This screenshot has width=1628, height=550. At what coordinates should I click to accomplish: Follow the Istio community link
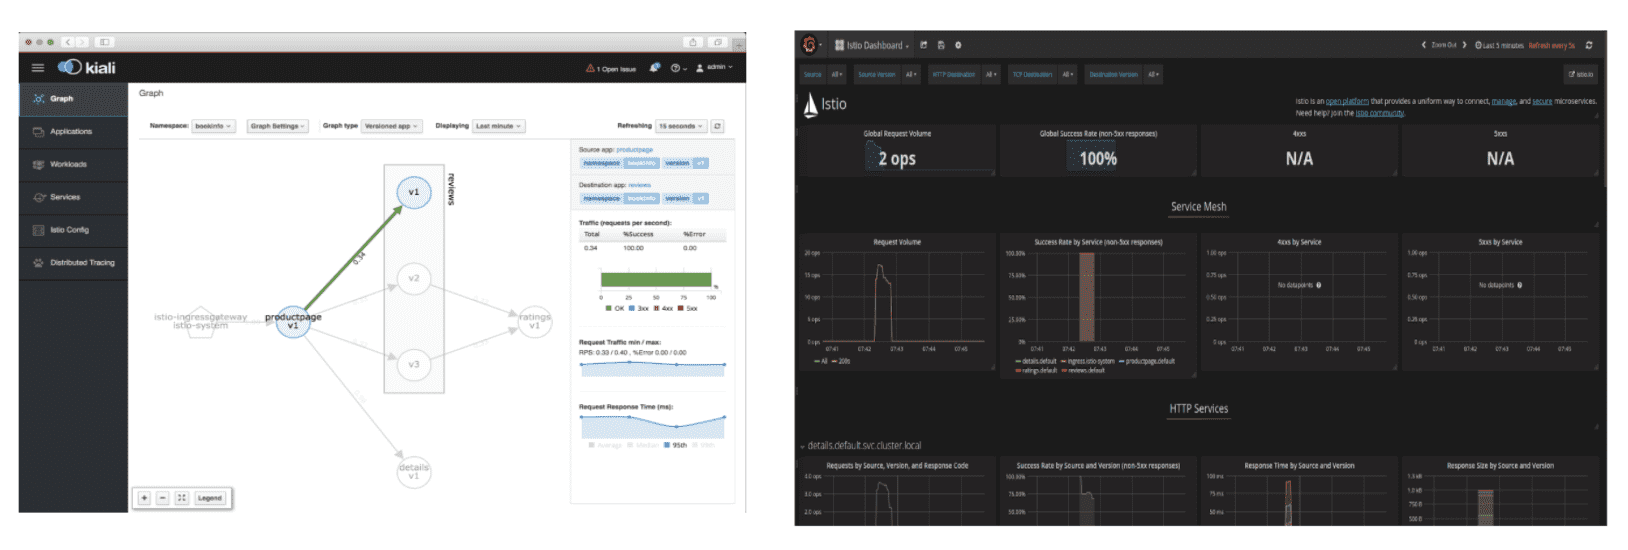(1379, 113)
